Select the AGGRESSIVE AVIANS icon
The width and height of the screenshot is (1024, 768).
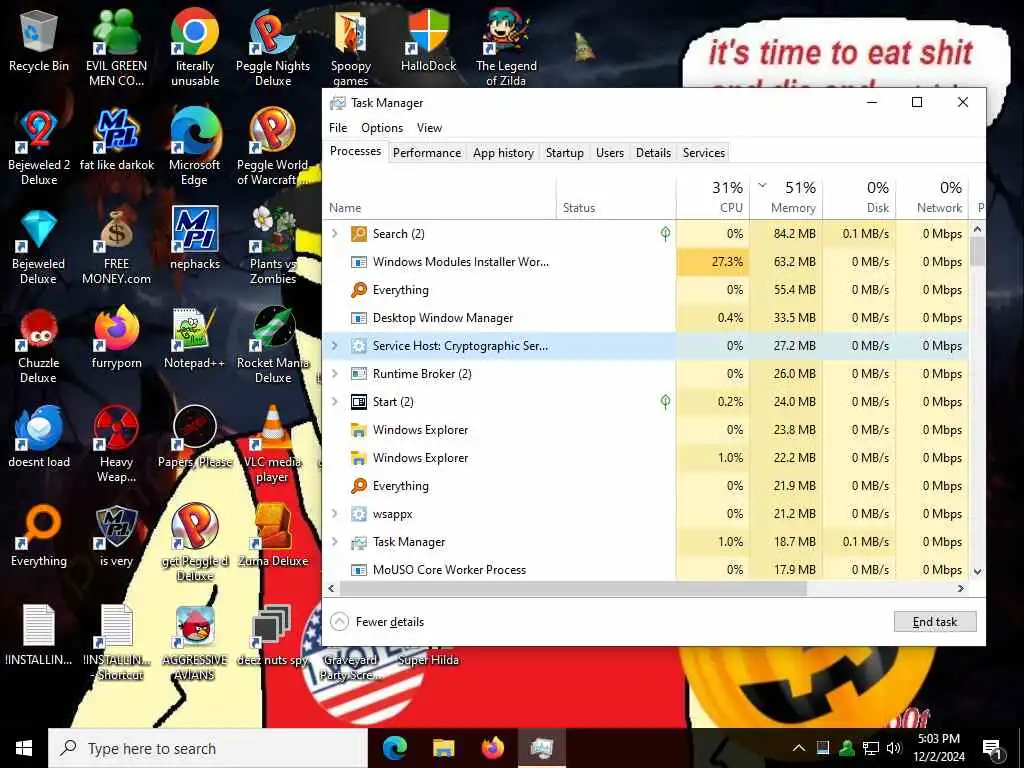pyautogui.click(x=195, y=645)
